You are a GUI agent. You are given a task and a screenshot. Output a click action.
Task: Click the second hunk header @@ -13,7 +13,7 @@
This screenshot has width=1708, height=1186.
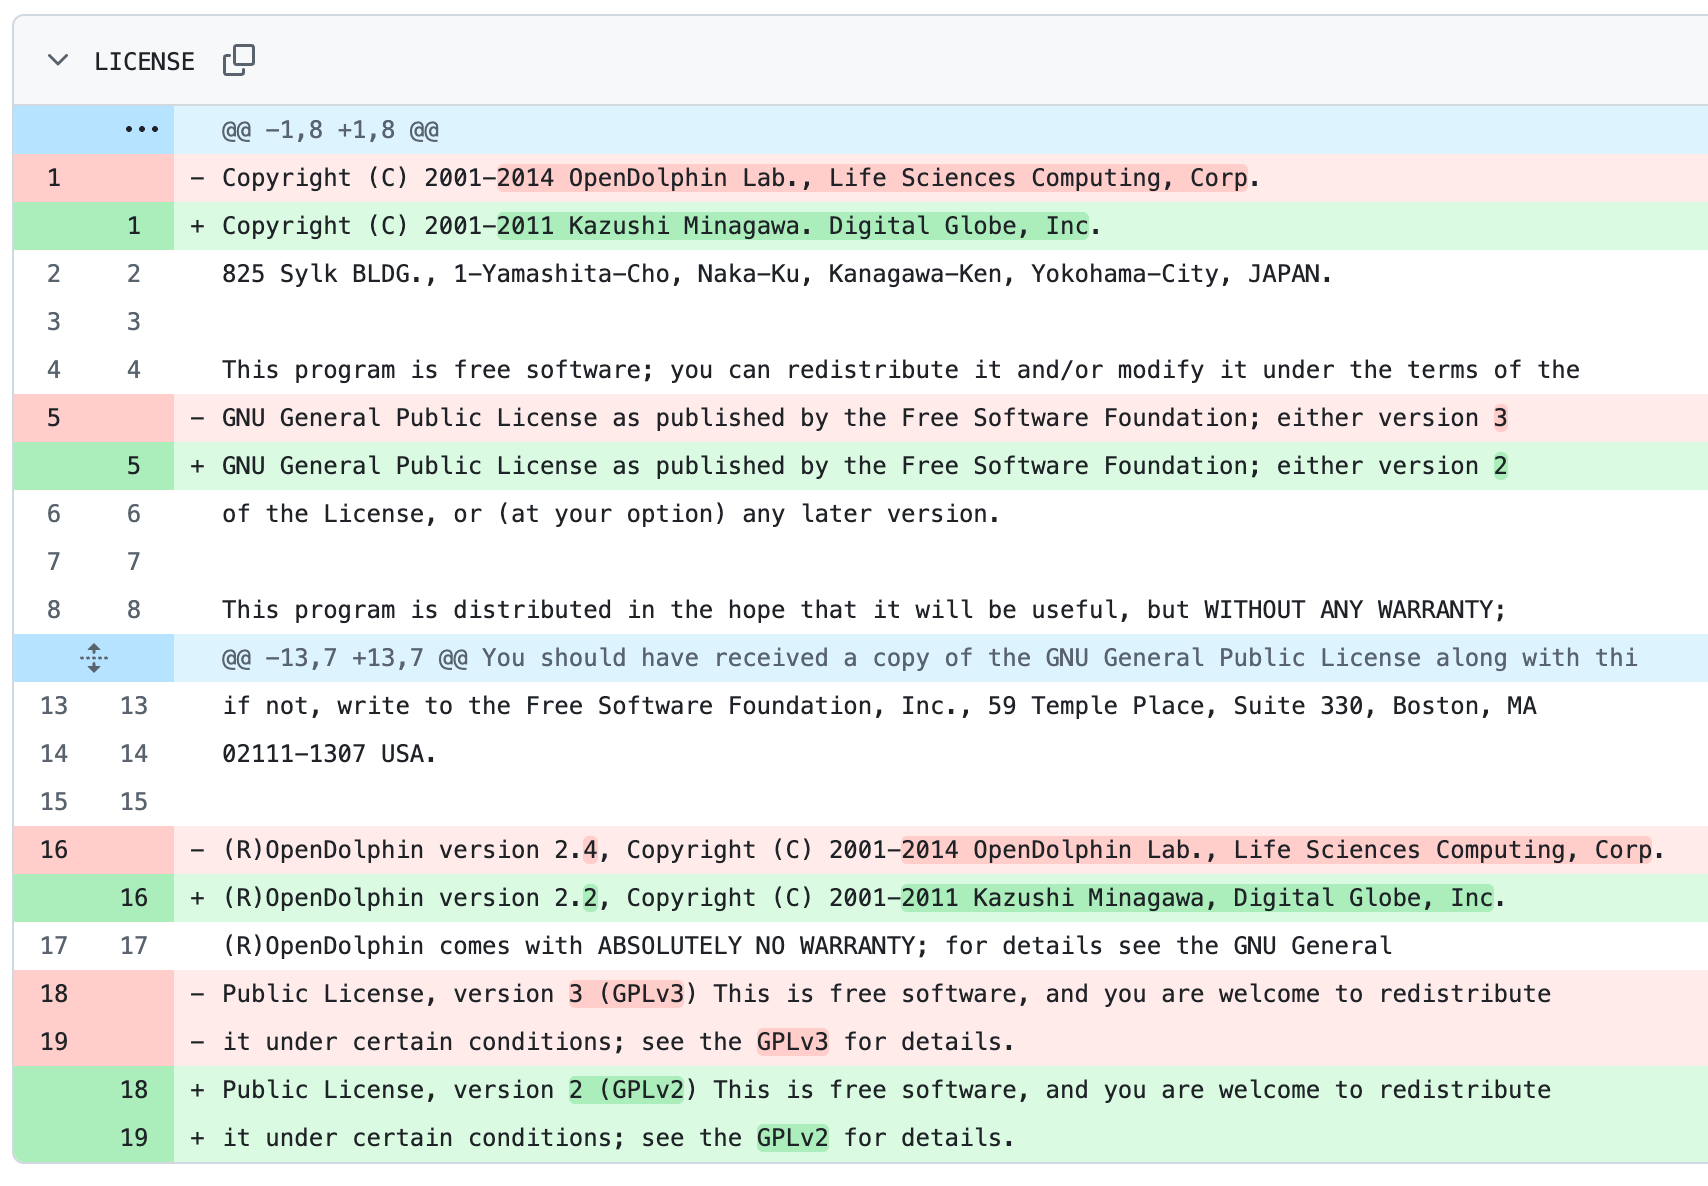point(929,658)
